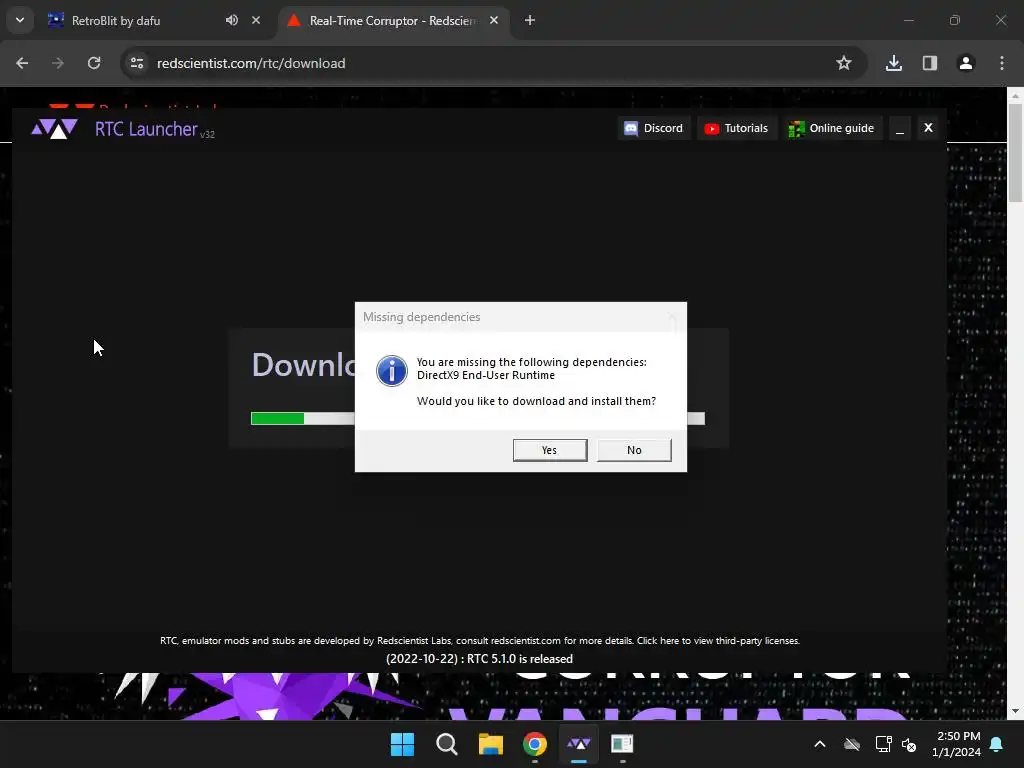Mute the RetroBlit tab audio icon
The image size is (1024, 768).
(232, 20)
